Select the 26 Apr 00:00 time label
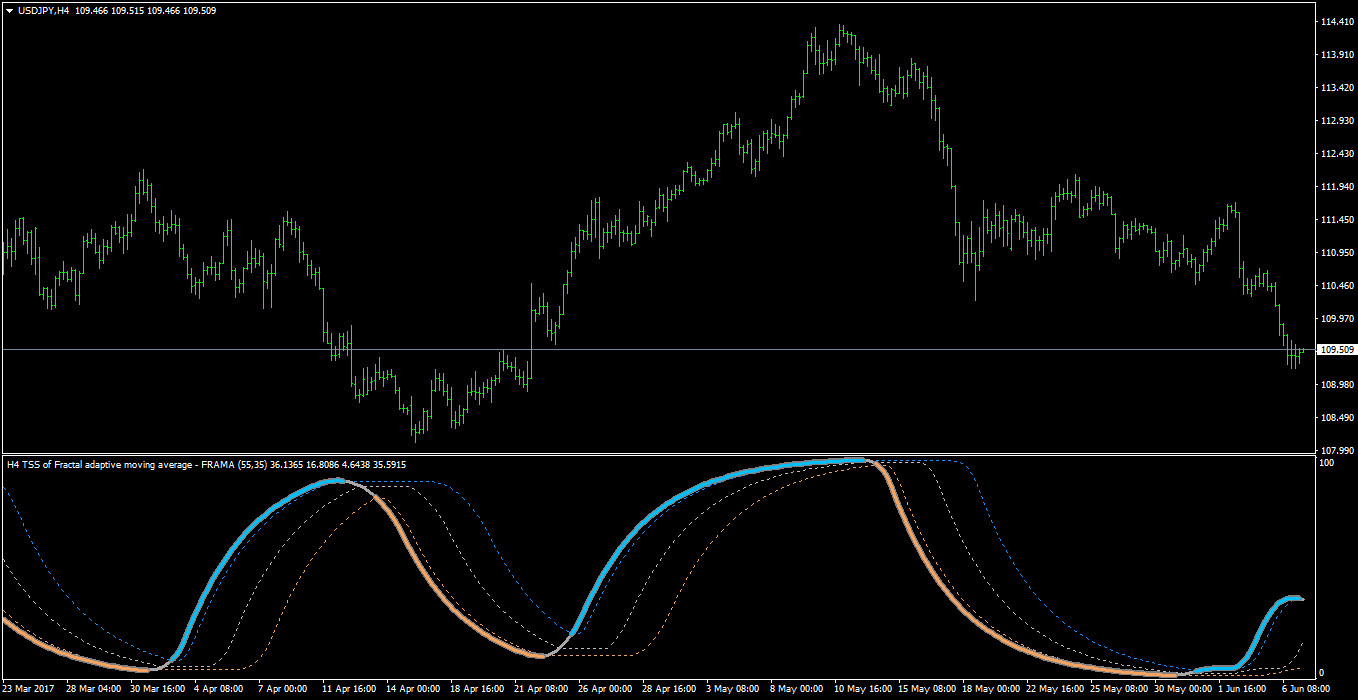1358x700 pixels. click(604, 689)
